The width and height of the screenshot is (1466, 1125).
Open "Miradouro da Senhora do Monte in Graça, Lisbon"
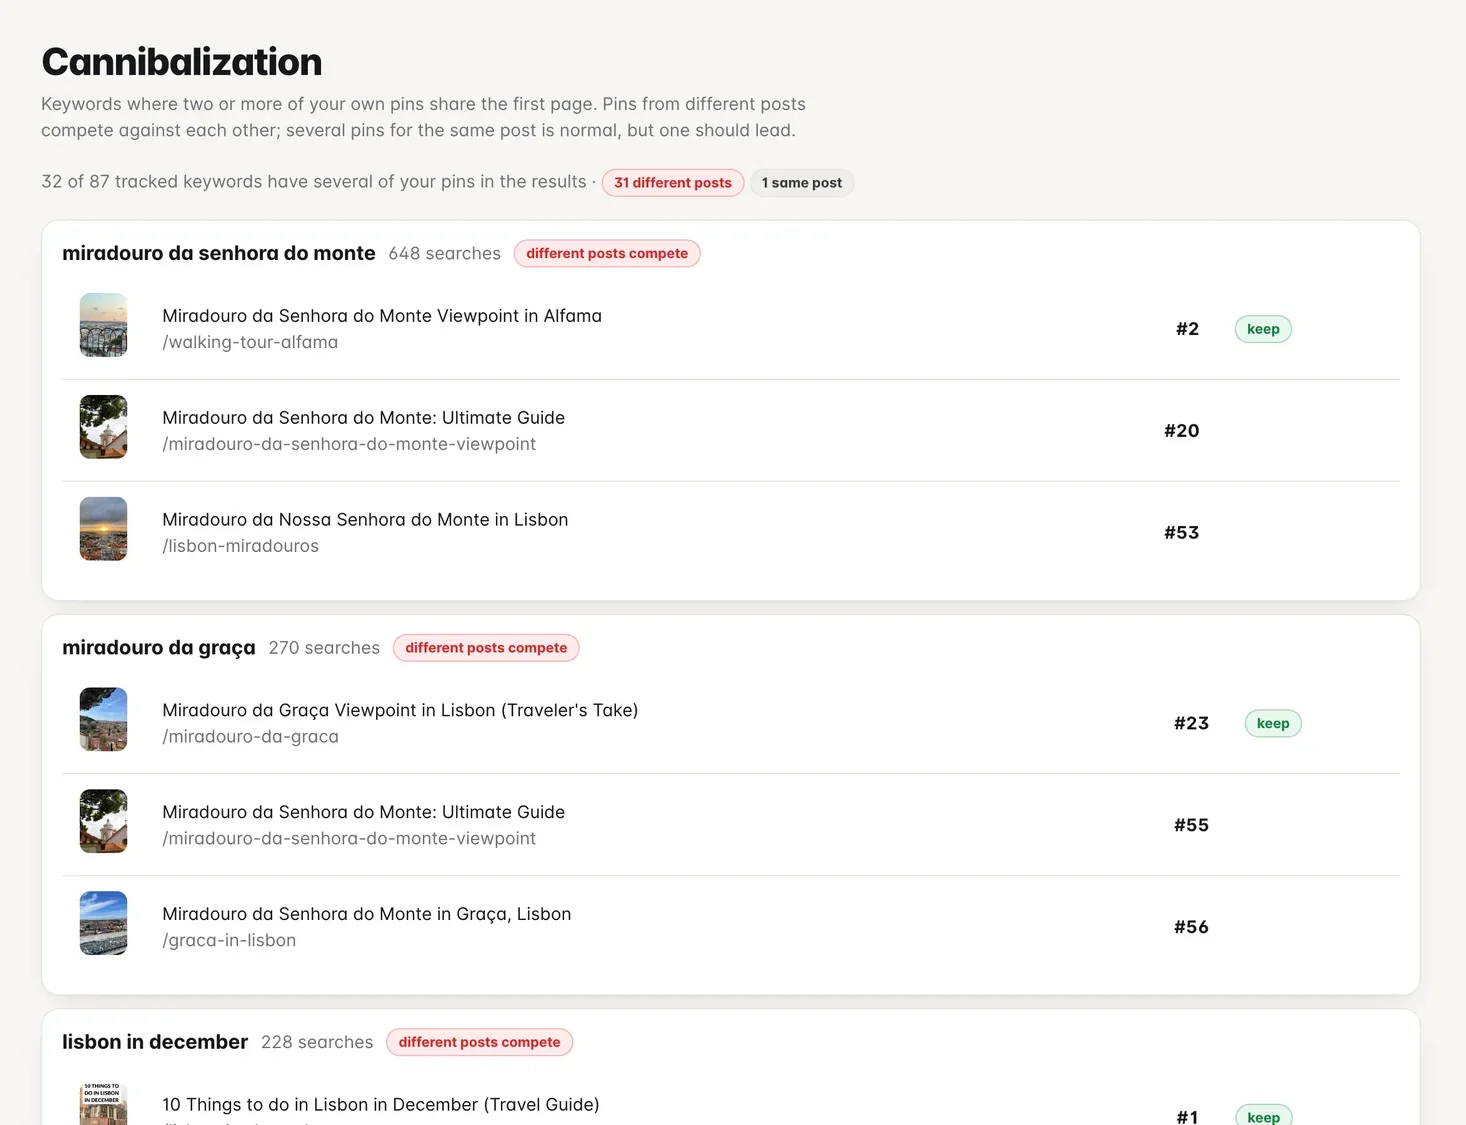(x=367, y=914)
